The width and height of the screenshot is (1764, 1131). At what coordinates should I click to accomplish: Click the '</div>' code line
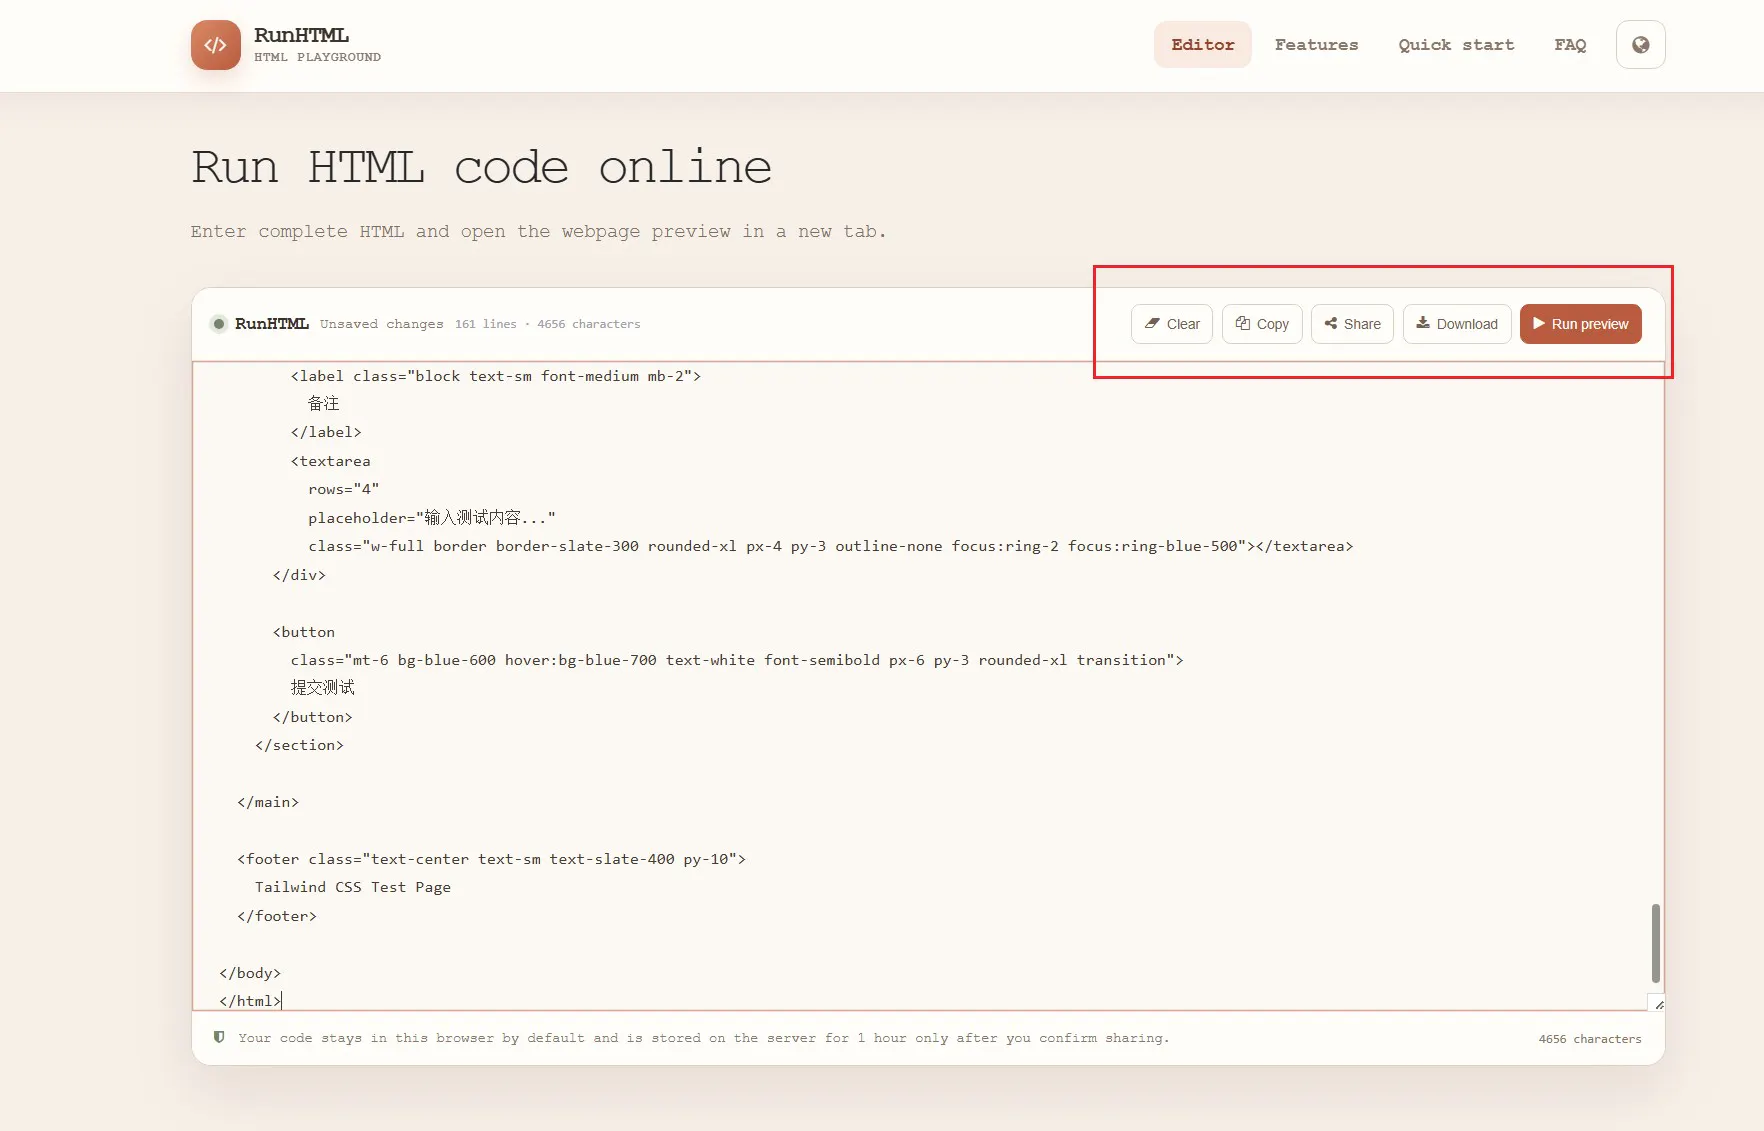pos(299,575)
